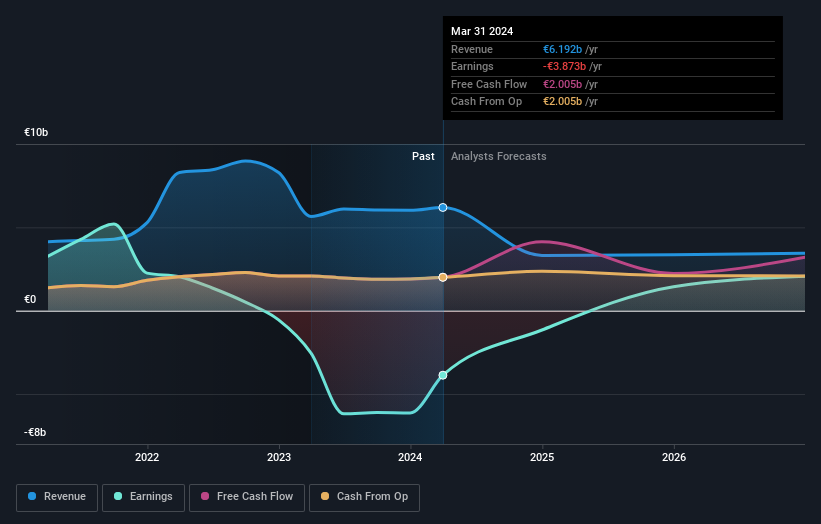This screenshot has height=524, width=821.
Task: Click the Cash From Op €2.005b tooltip value
Action: (562, 102)
